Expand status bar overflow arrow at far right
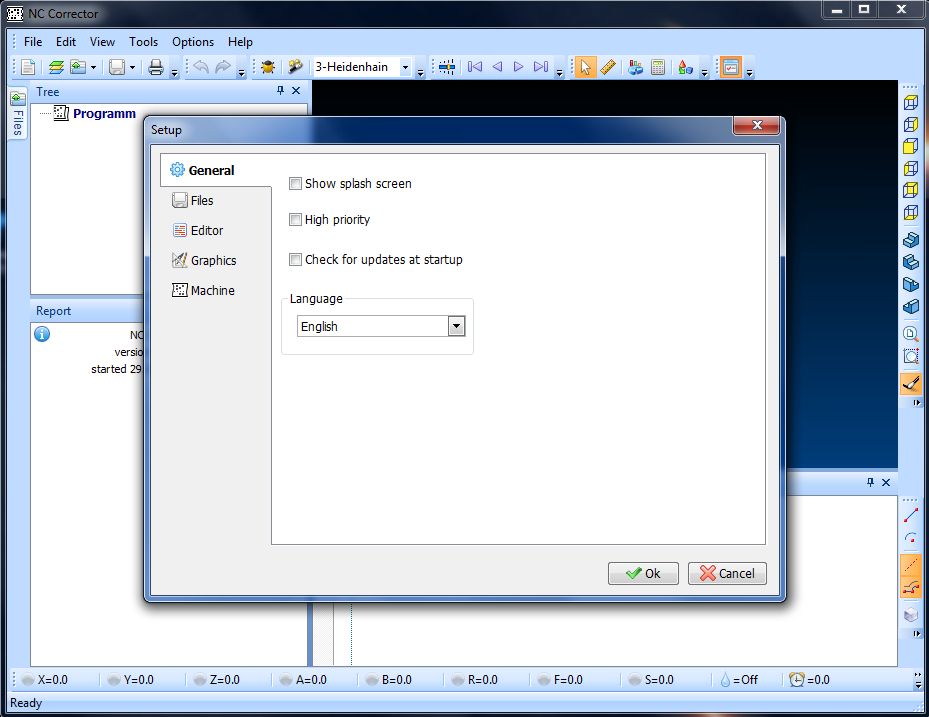This screenshot has height=717, width=929. [x=918, y=680]
